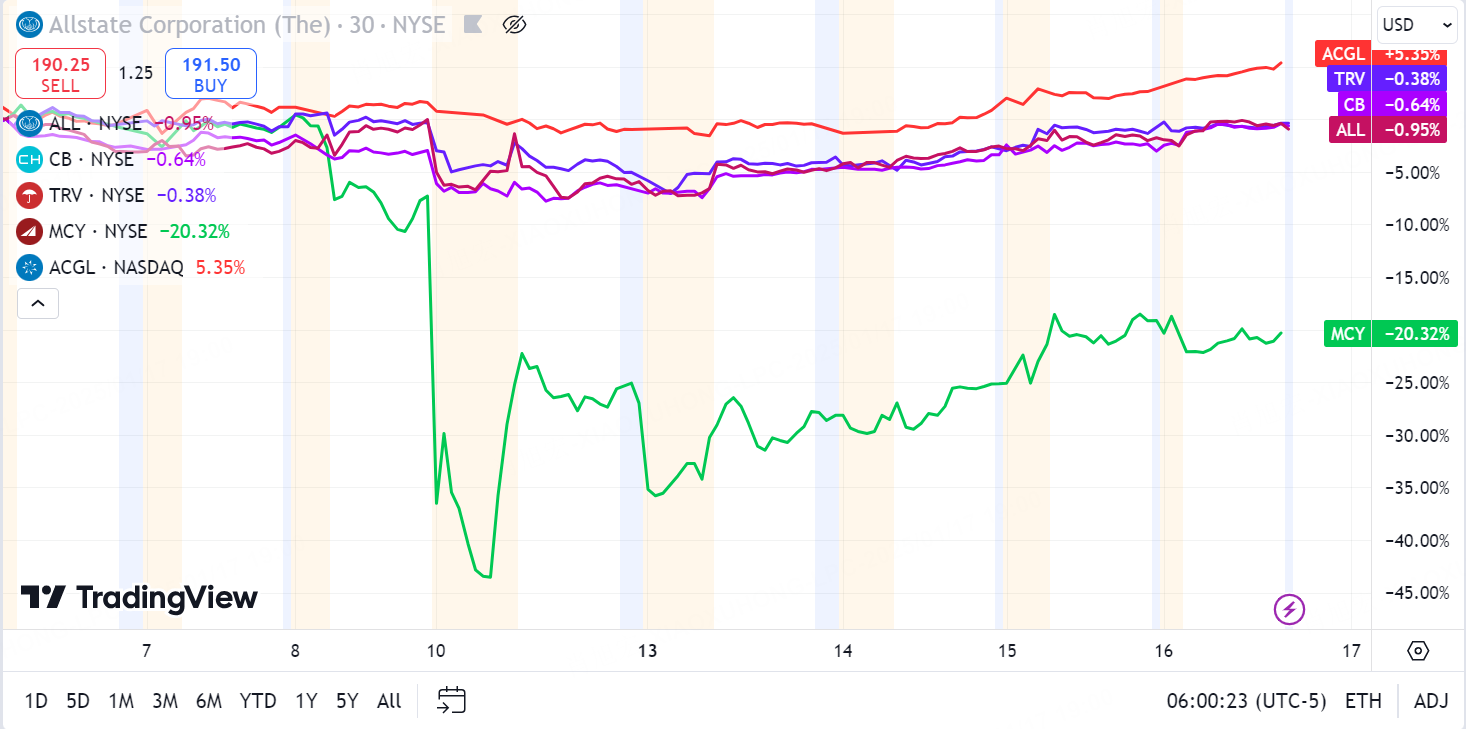Viewport: 1466px width, 729px height.
Task: Open chart settings hexagon icon
Action: coord(1418,651)
